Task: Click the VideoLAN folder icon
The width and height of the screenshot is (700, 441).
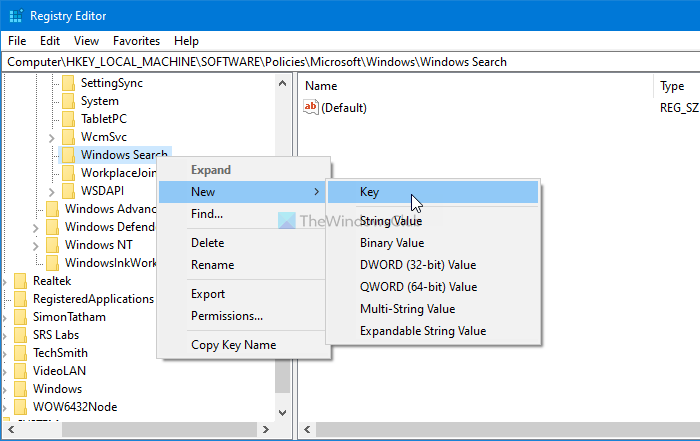Action: pos(21,371)
